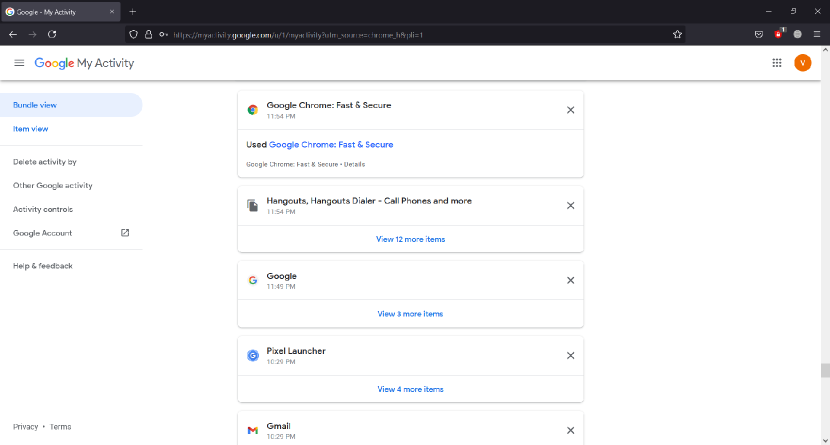Image resolution: width=830 pixels, height=445 pixels.
Task: Open Firefox application menu
Action: point(817,34)
